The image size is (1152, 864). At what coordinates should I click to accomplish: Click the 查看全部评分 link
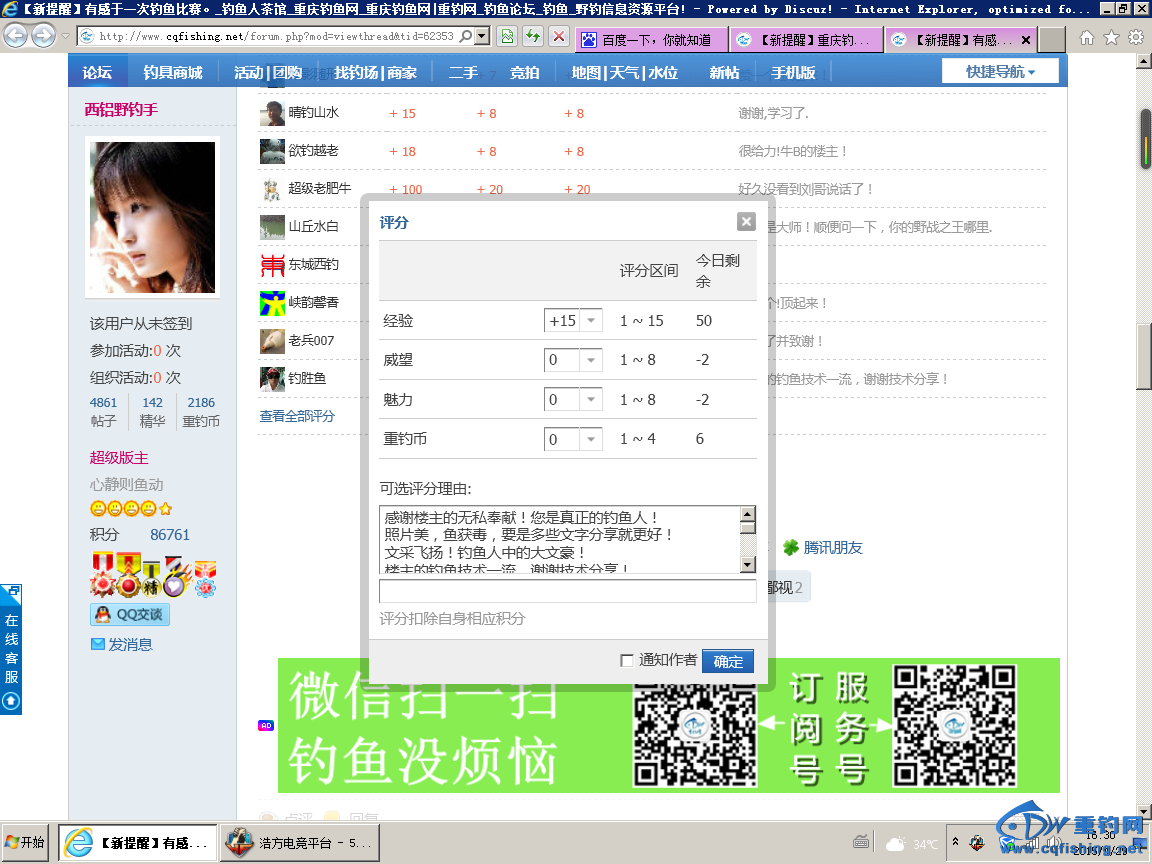point(297,416)
